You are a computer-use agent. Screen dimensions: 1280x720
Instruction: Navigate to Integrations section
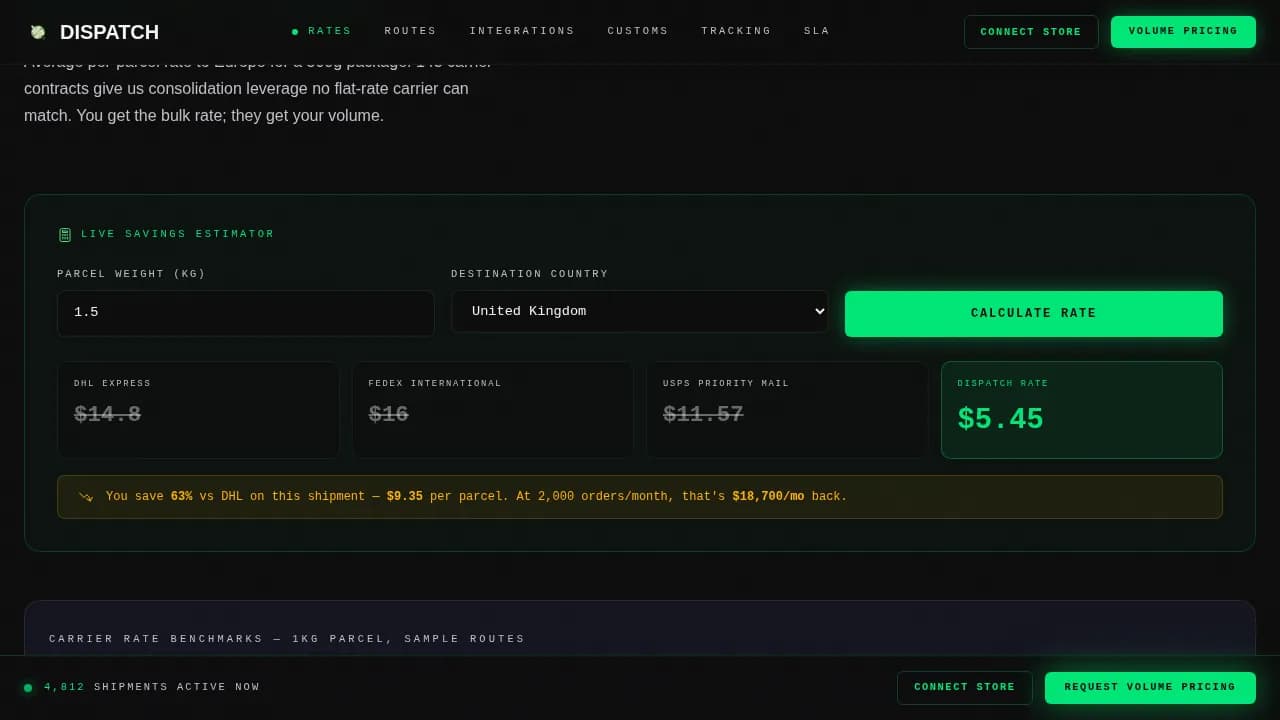tap(522, 31)
